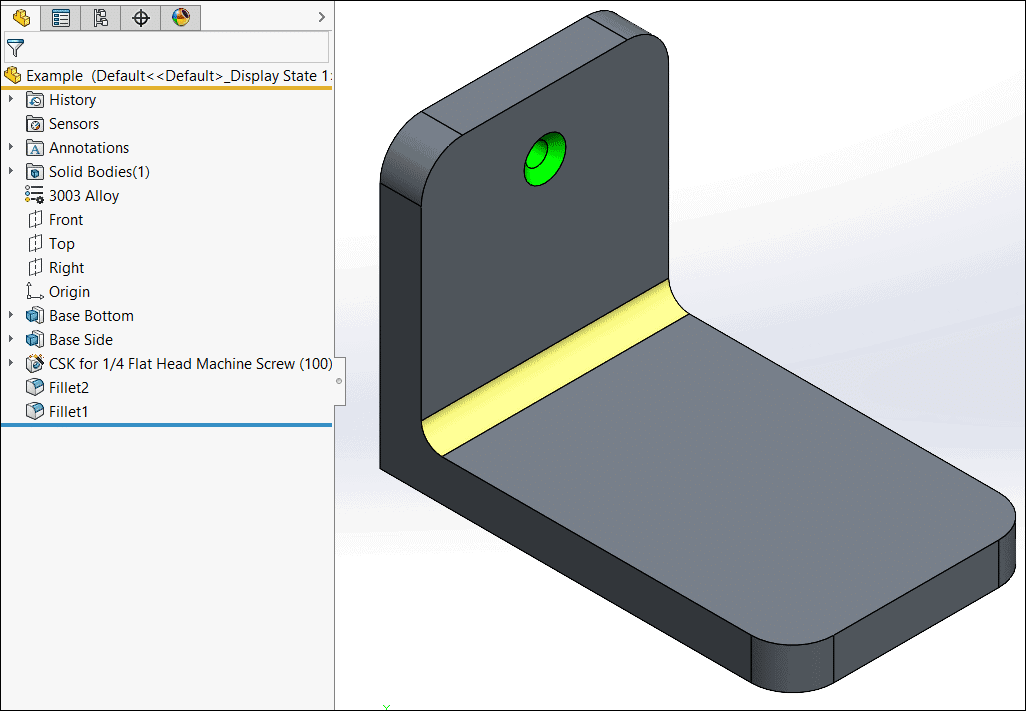Show more manager tabs with chevron
The image size is (1026, 711).
tap(321, 17)
